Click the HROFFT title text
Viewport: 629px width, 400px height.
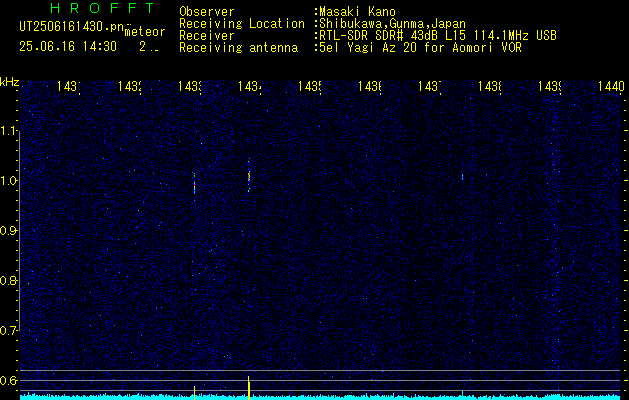pyautogui.click(x=102, y=8)
